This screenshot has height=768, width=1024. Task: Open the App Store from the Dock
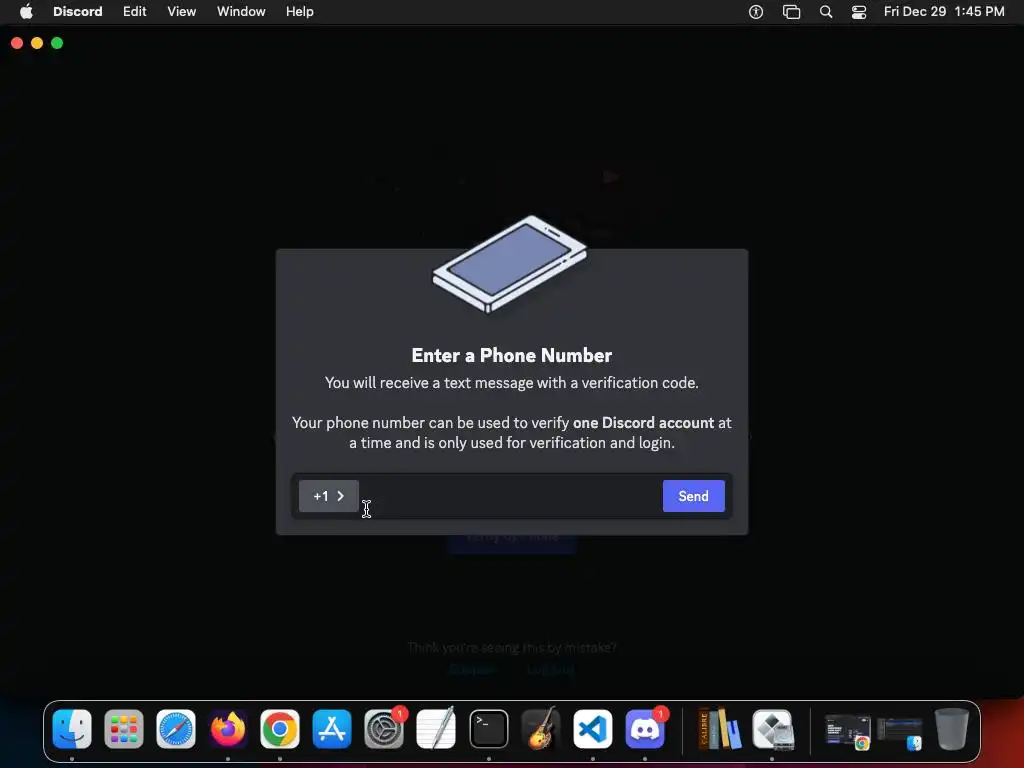click(x=332, y=729)
